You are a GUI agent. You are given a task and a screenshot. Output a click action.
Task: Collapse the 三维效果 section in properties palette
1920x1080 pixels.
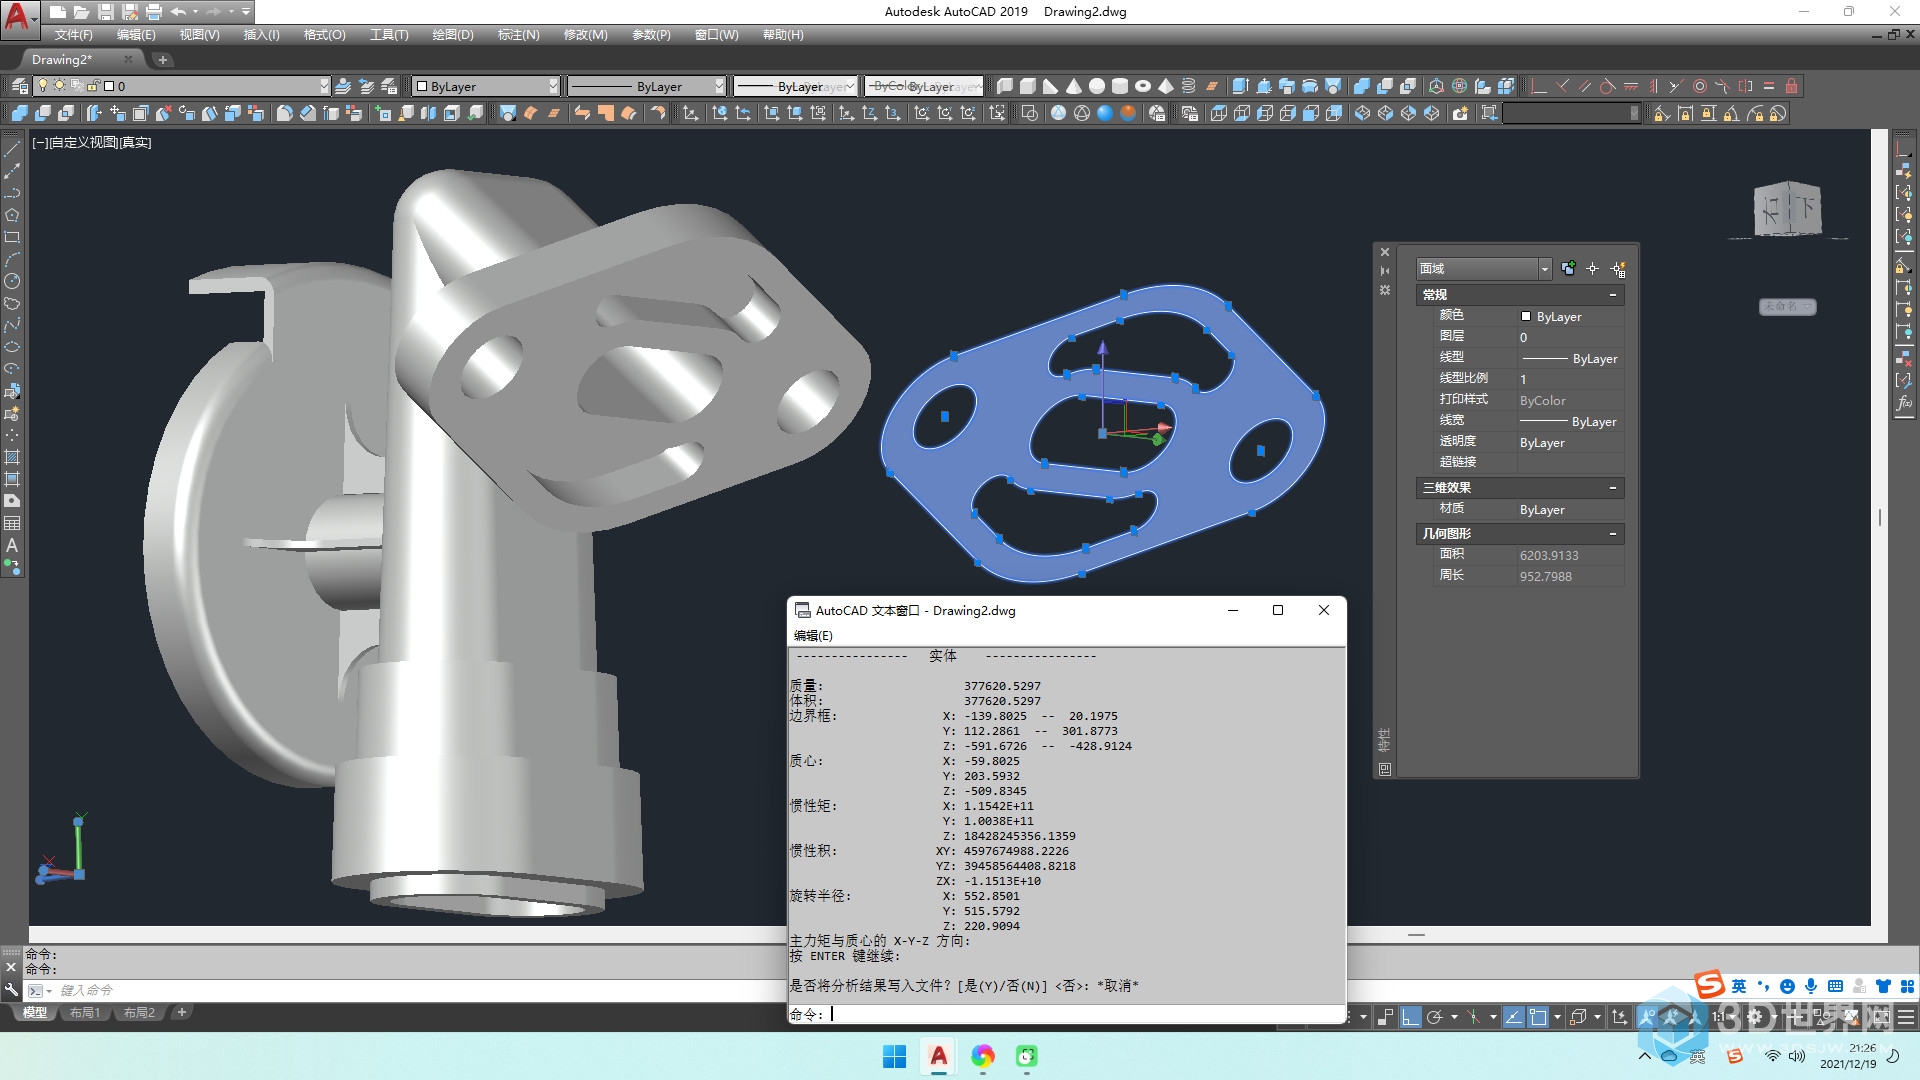click(x=1613, y=488)
